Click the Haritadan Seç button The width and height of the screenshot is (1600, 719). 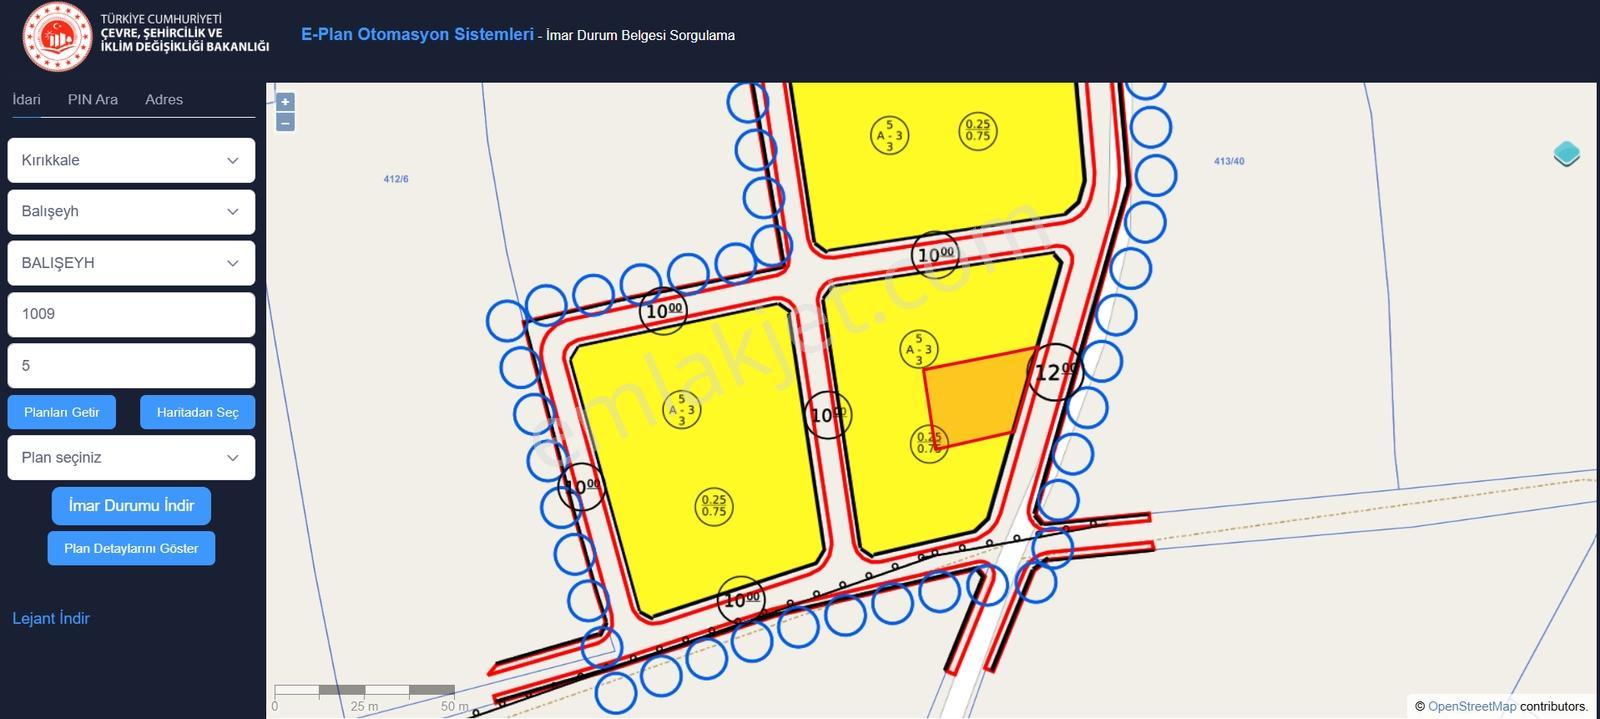tap(198, 412)
